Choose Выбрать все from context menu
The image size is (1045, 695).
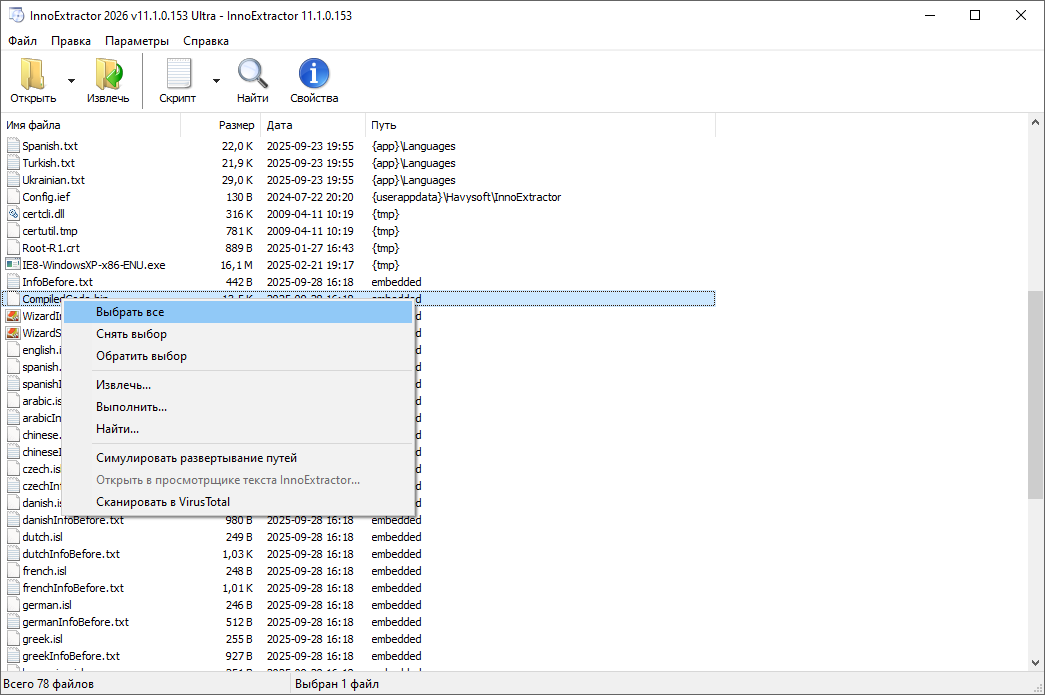click(x=130, y=312)
